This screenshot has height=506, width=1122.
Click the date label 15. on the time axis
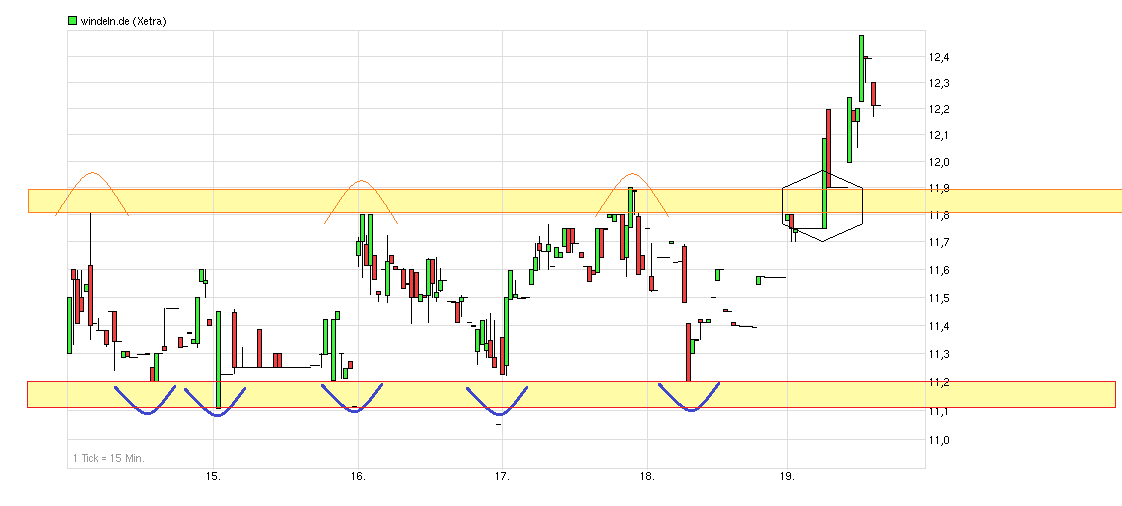click(x=213, y=476)
